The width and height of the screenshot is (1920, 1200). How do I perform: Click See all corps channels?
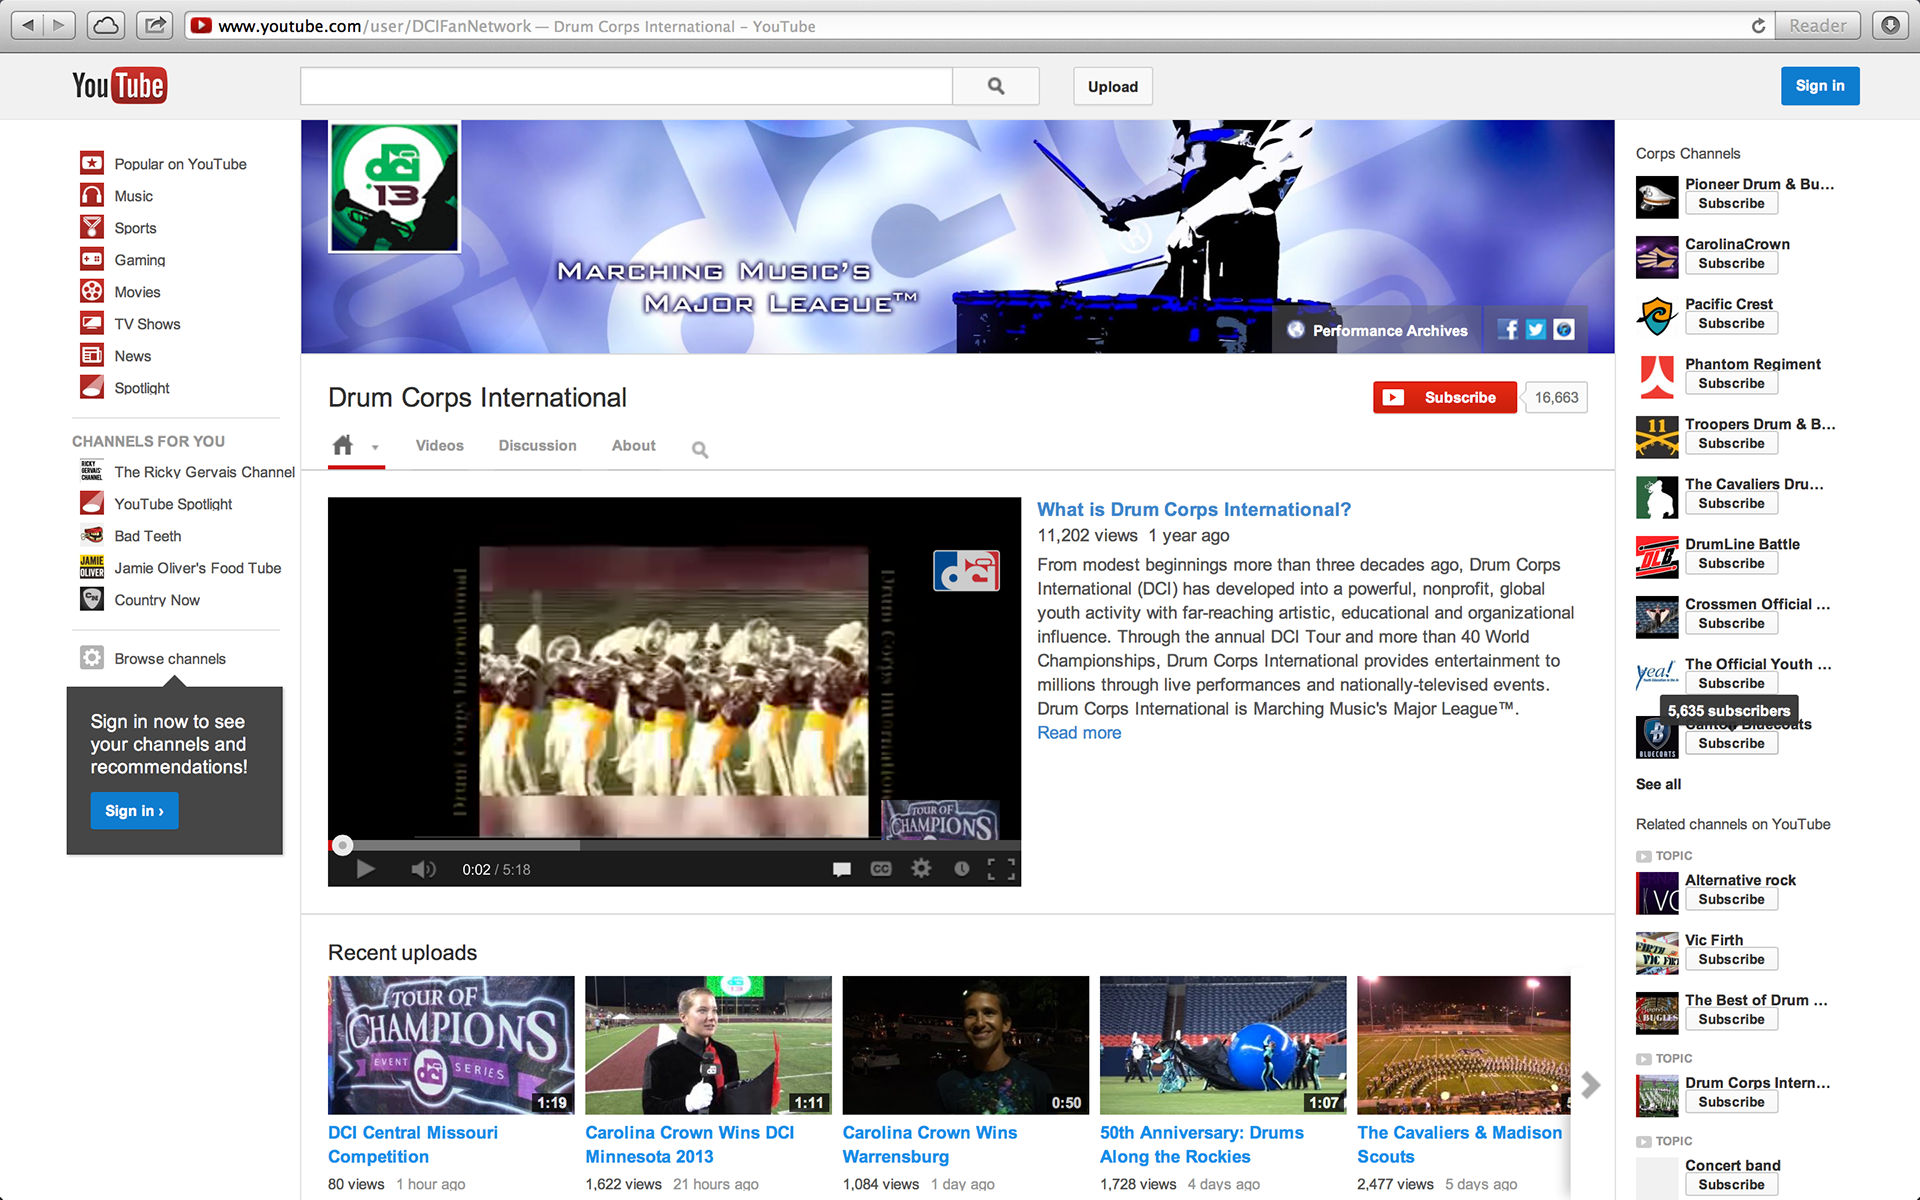(x=1658, y=784)
